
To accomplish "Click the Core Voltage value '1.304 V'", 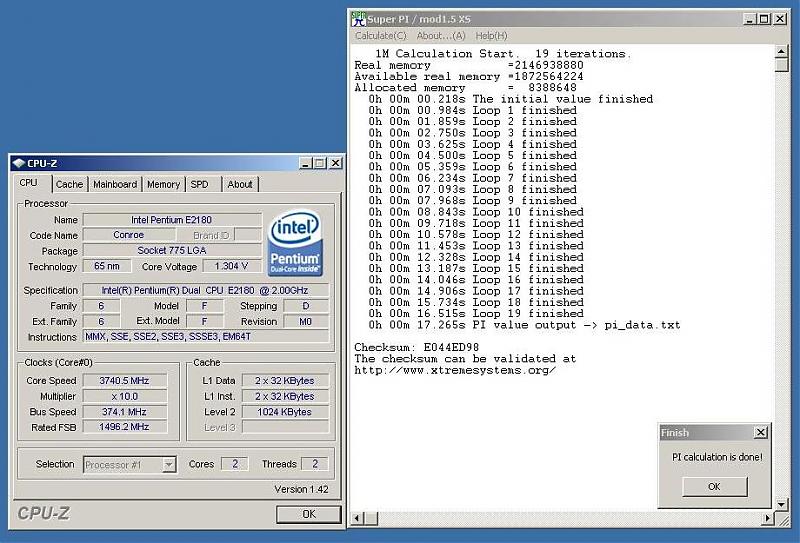I will (x=232, y=266).
